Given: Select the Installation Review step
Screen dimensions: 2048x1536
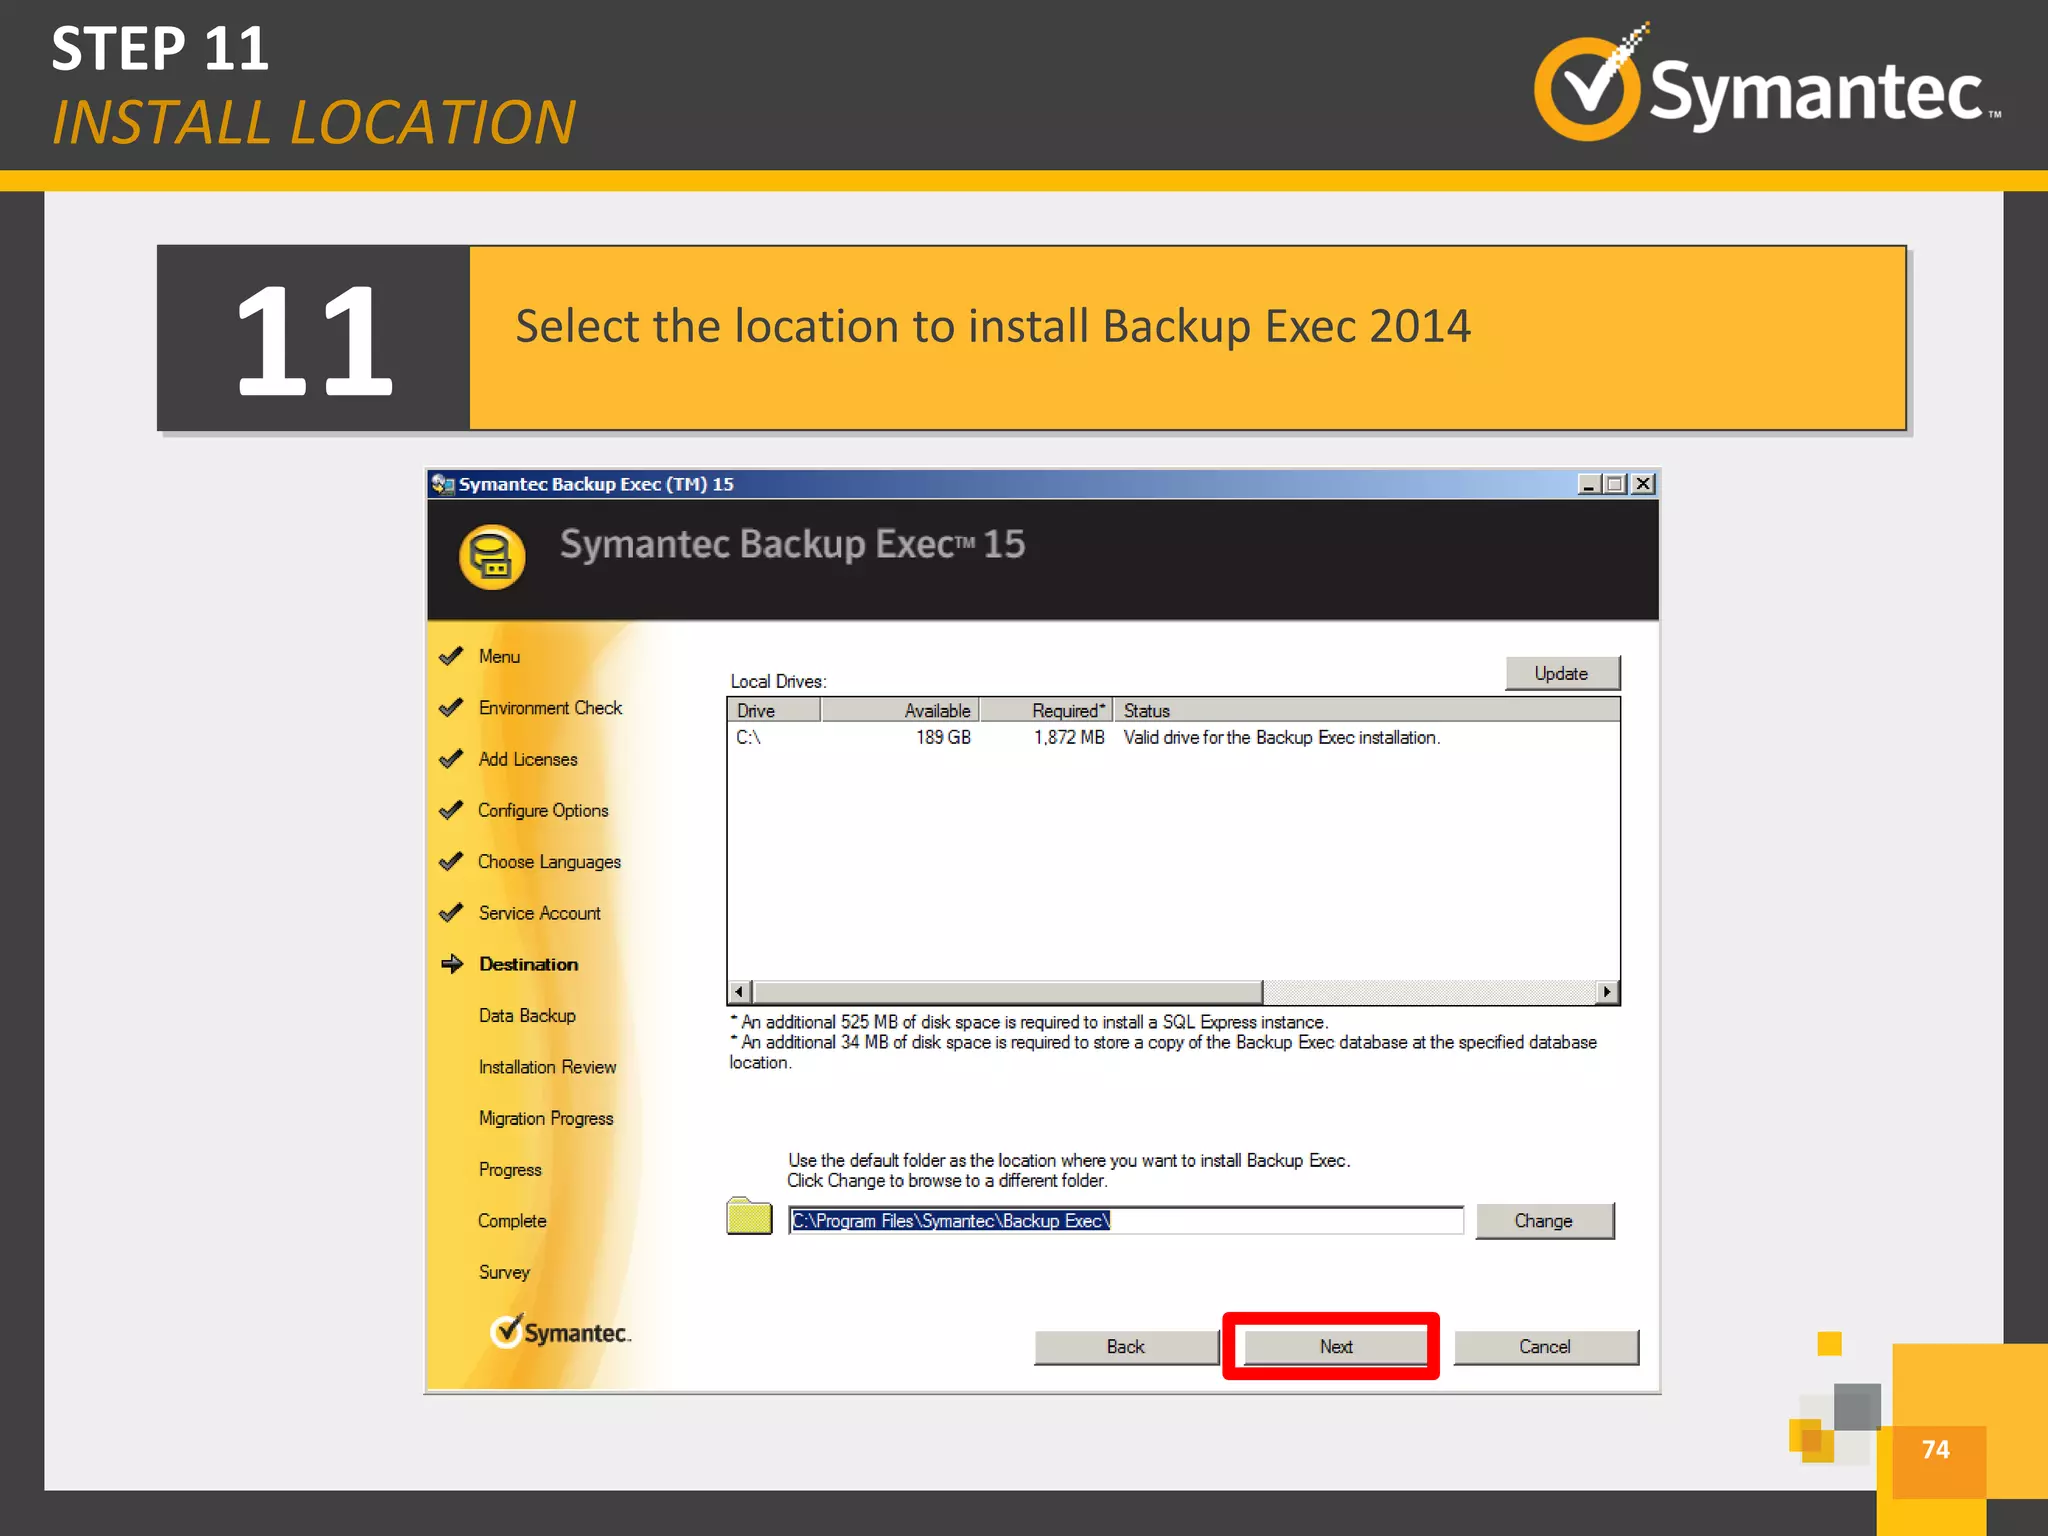Looking at the screenshot, I should pos(547,1067).
